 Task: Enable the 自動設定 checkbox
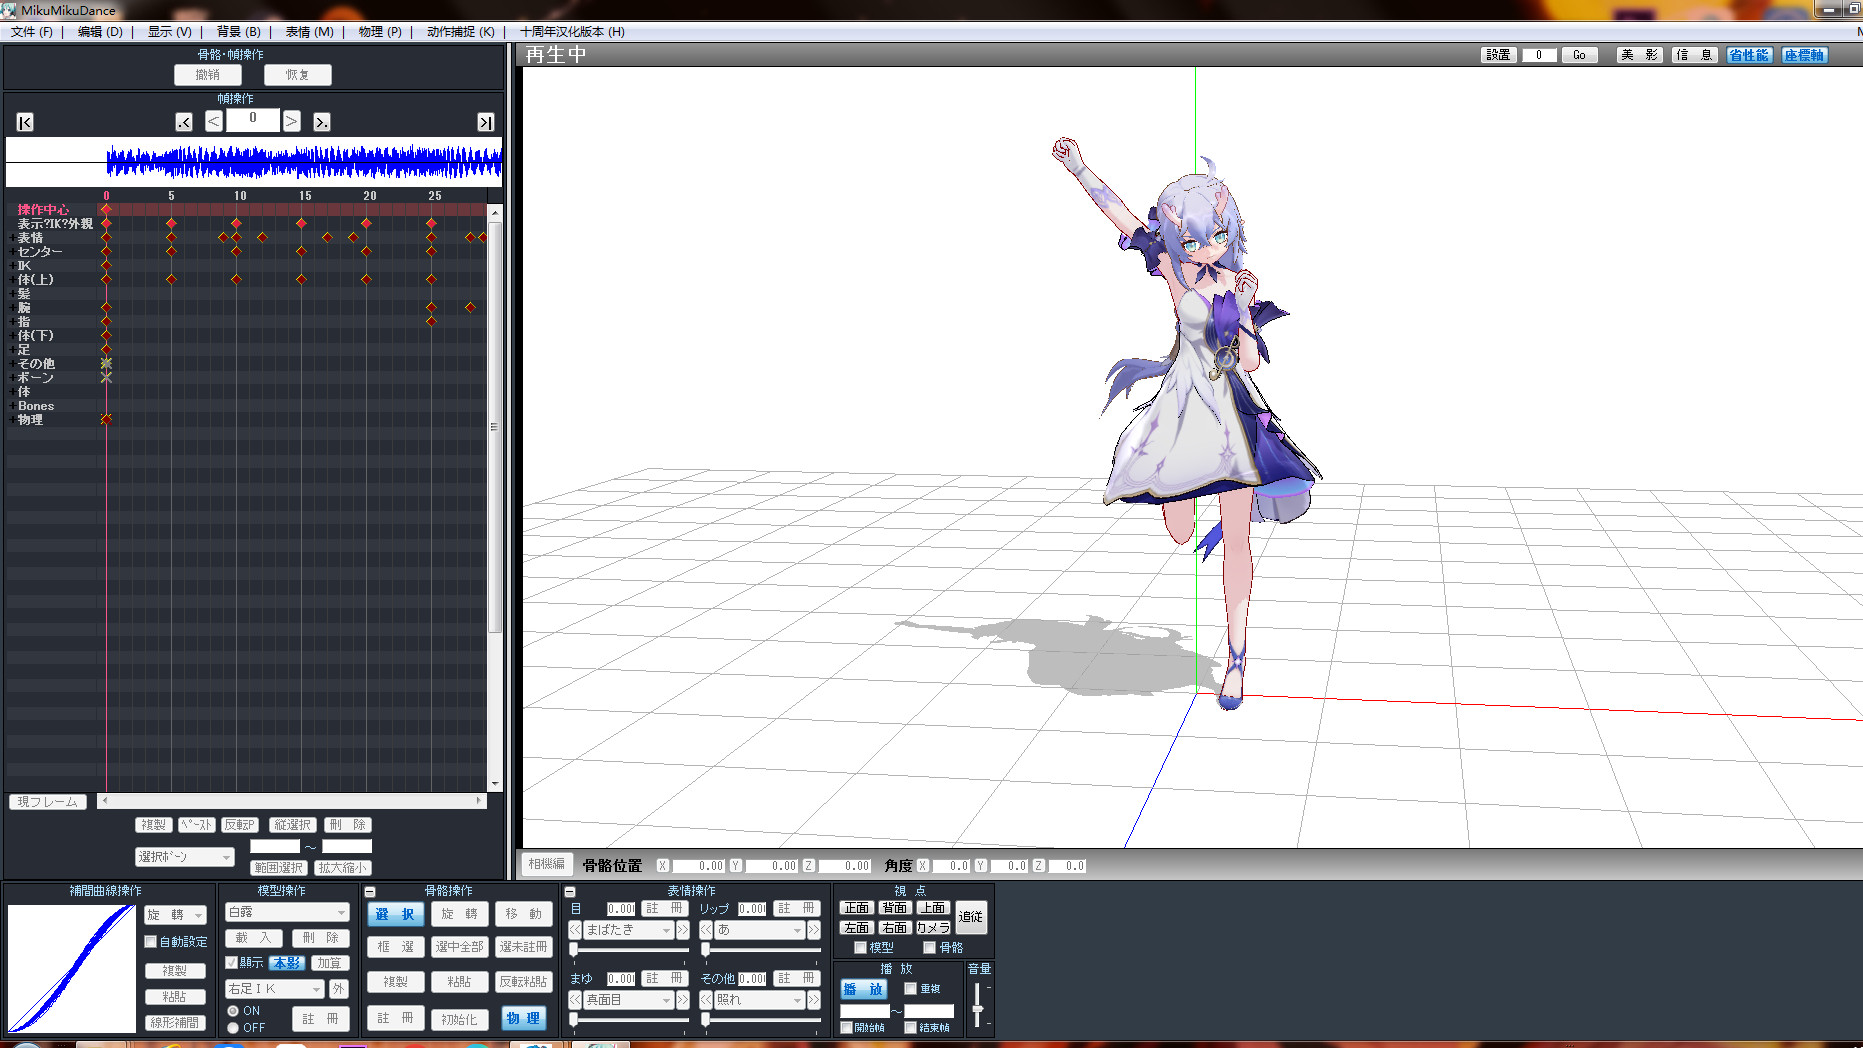point(151,941)
